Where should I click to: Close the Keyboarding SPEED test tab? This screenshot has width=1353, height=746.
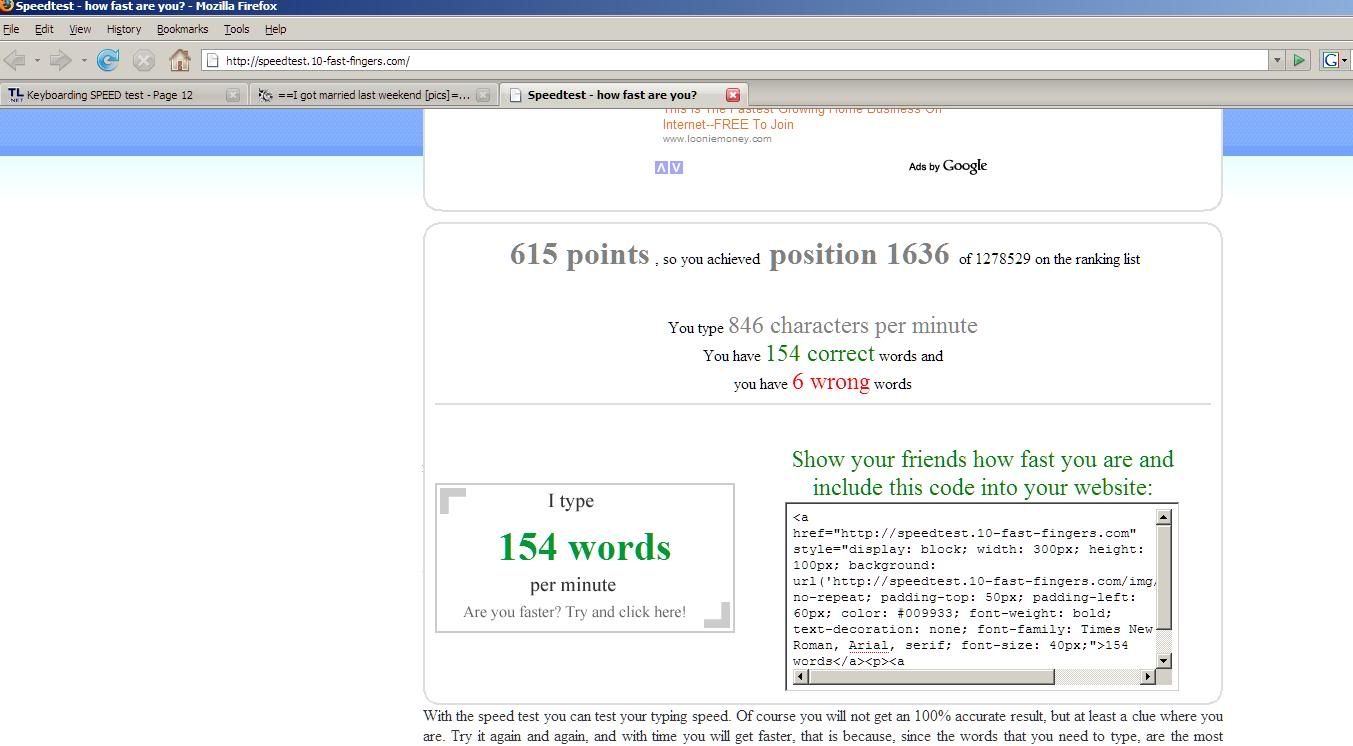pyautogui.click(x=233, y=95)
